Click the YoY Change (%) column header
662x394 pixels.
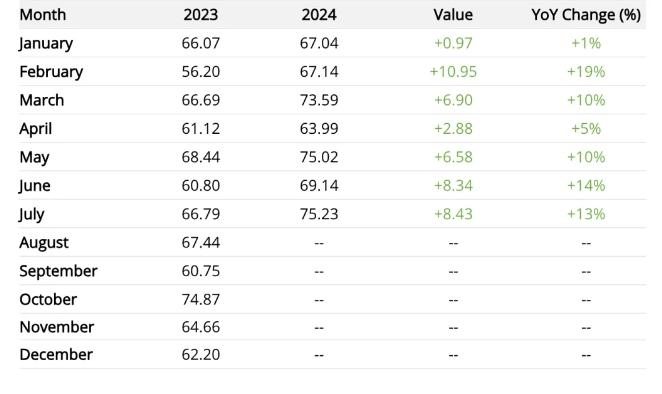click(586, 15)
